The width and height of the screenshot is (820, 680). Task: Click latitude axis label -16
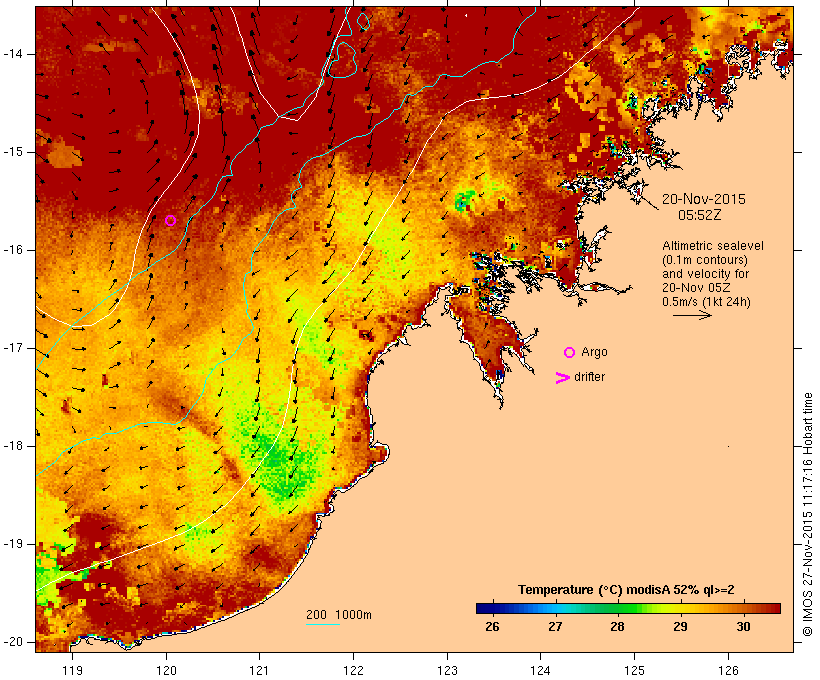(x=13, y=250)
